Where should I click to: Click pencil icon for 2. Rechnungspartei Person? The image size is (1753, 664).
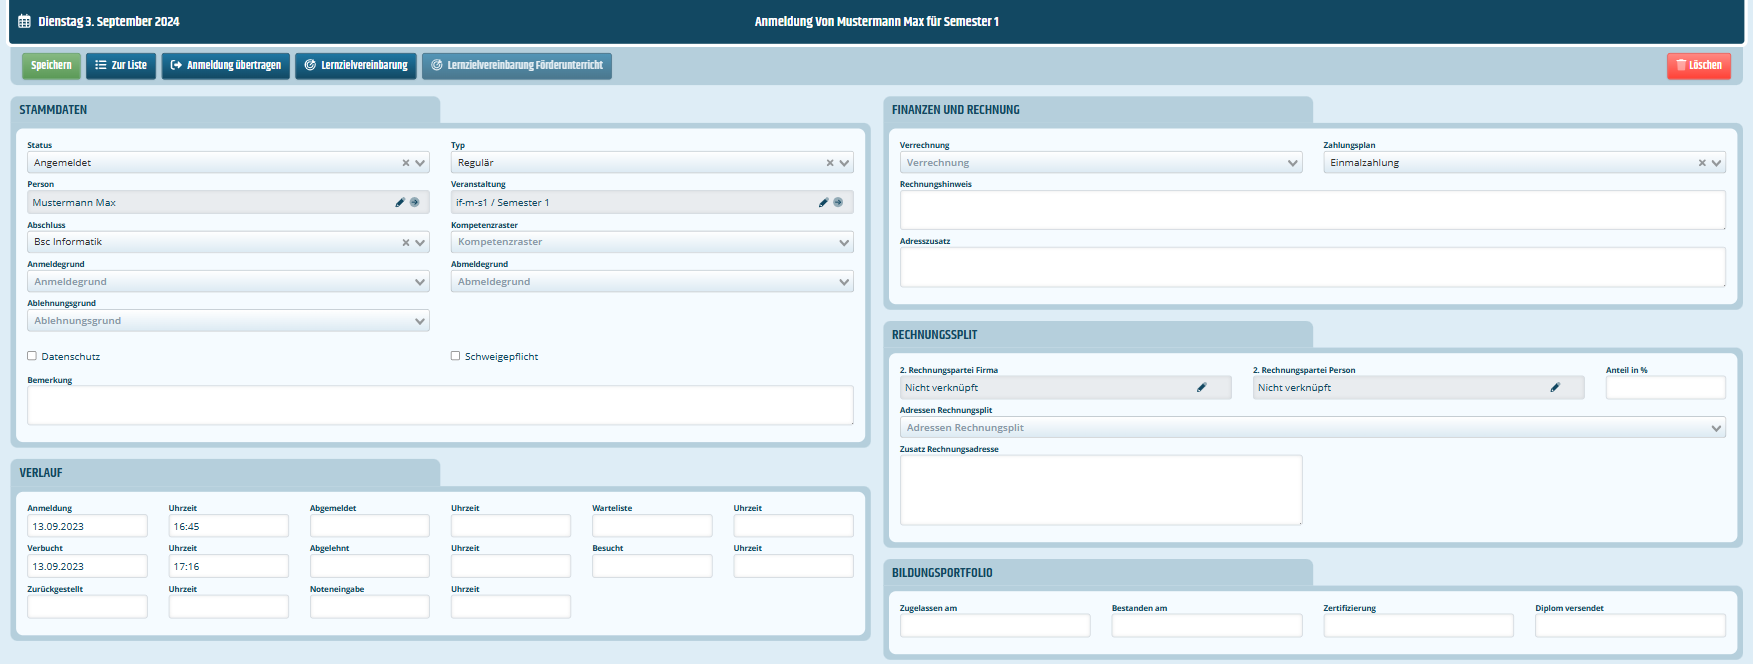[x=1555, y=387]
